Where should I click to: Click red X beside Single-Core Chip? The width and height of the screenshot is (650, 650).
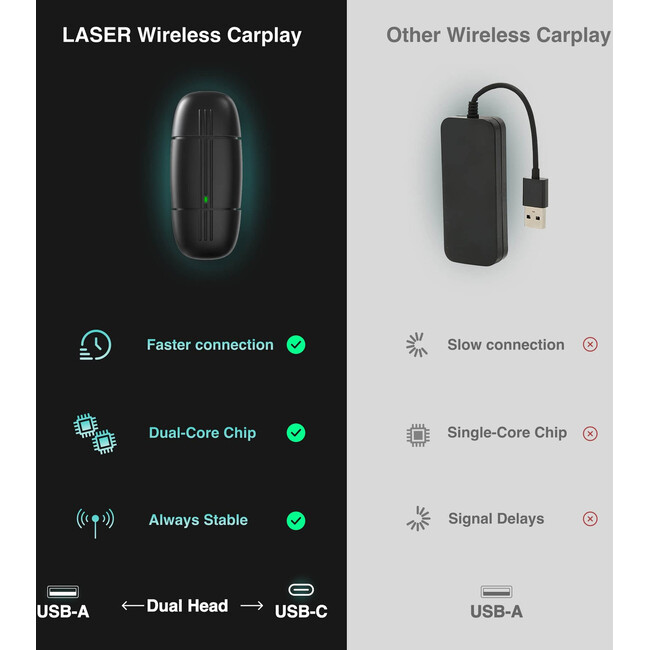[590, 434]
